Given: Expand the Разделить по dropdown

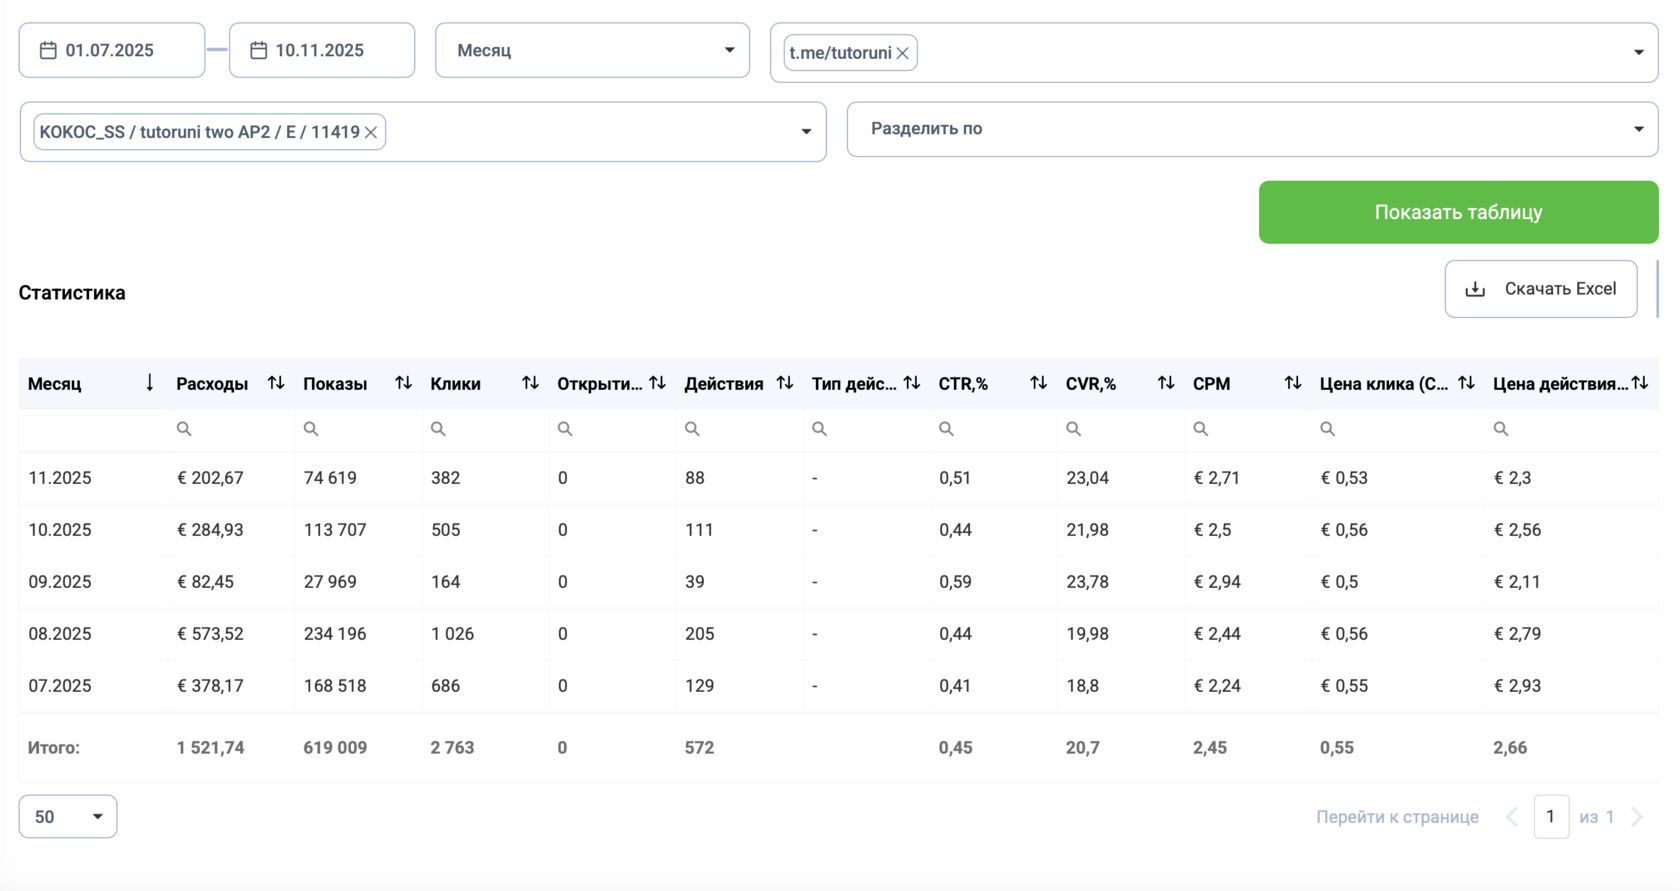Looking at the screenshot, I should pos(1252,129).
